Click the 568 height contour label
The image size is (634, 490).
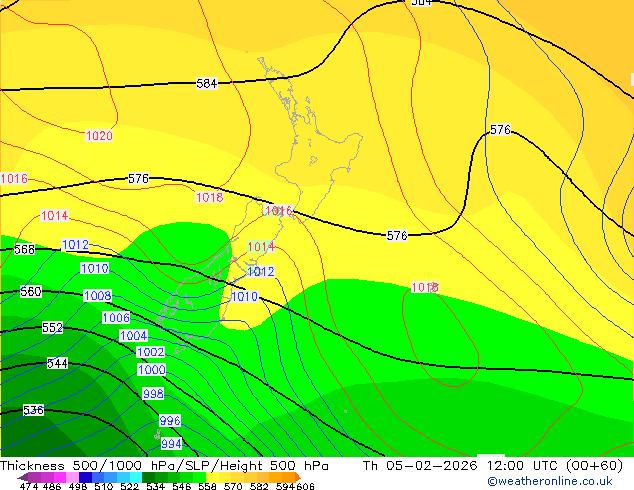click(x=24, y=249)
